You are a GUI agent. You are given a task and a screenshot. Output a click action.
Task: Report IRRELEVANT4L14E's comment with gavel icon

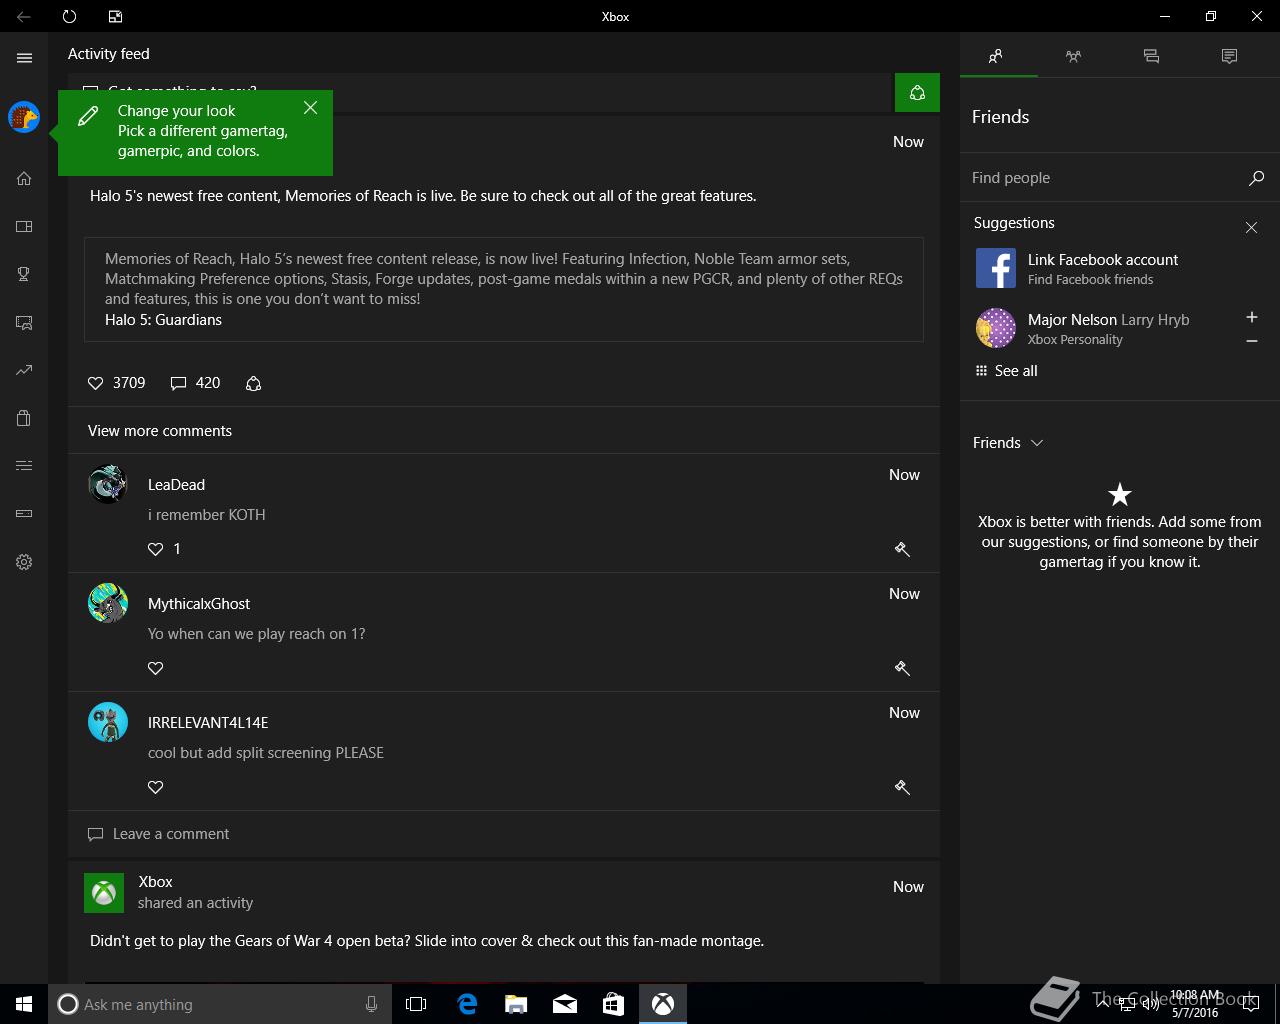(902, 787)
